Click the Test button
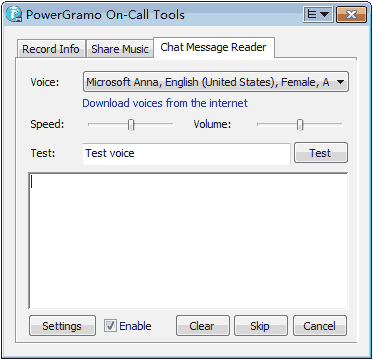This screenshot has height=360, width=373. [320, 153]
